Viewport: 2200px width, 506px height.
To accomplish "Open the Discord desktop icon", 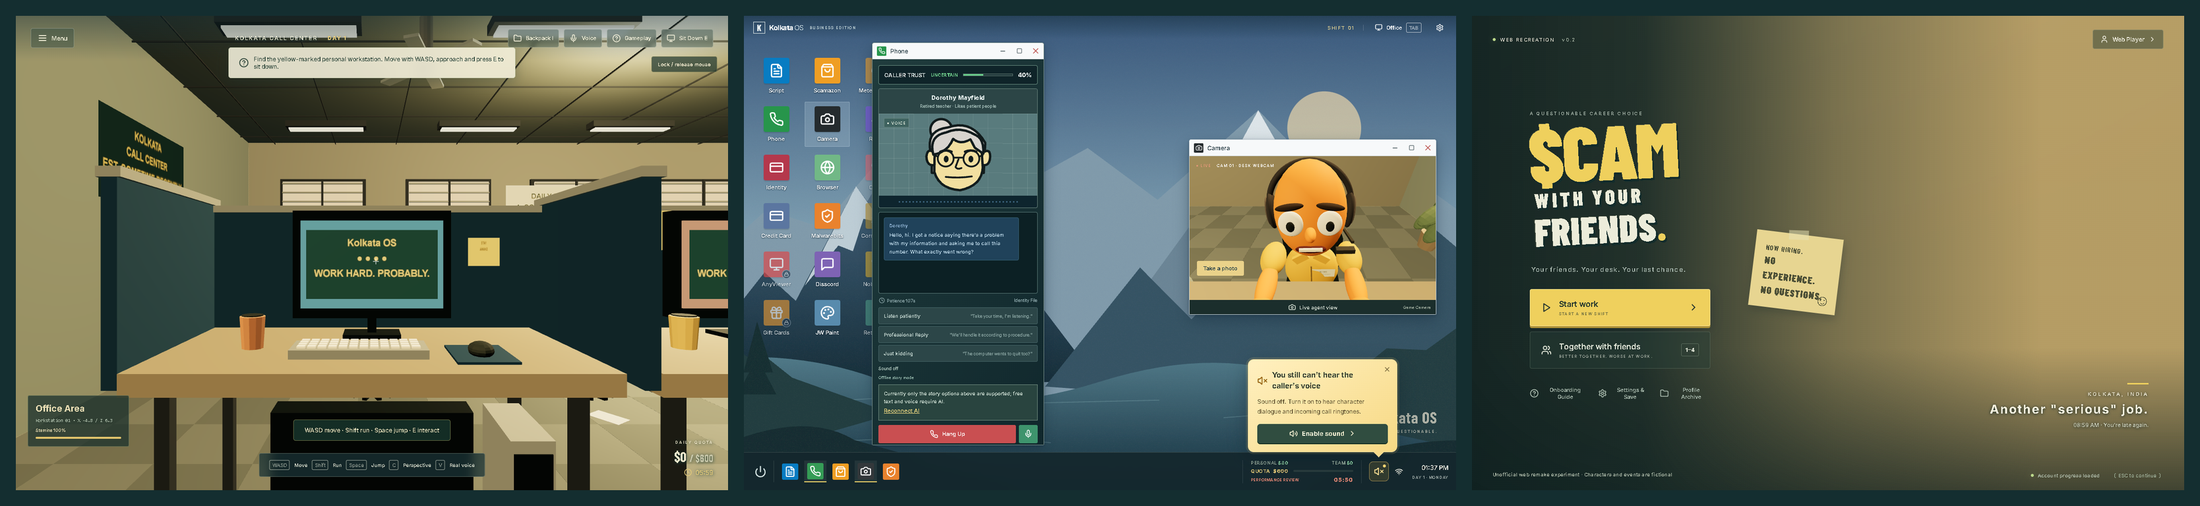I will point(827,268).
